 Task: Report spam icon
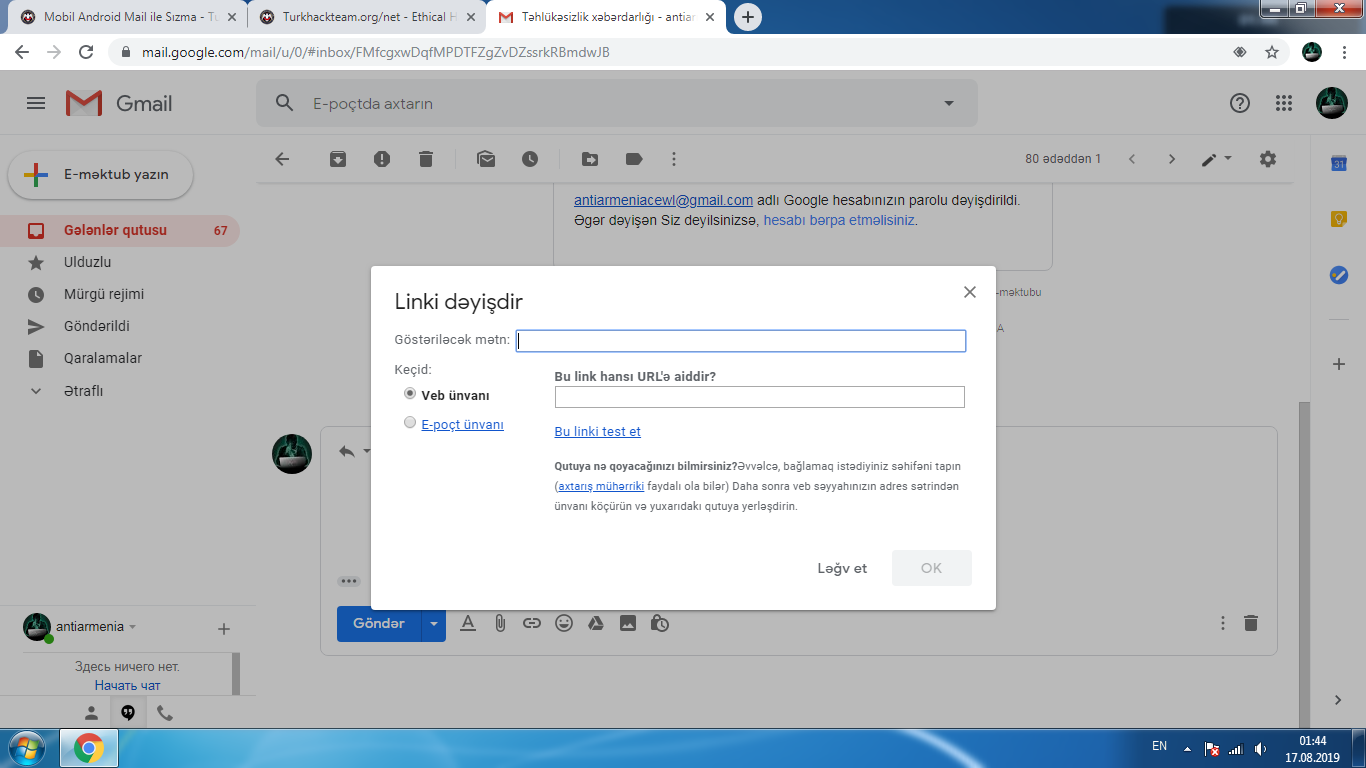point(382,159)
